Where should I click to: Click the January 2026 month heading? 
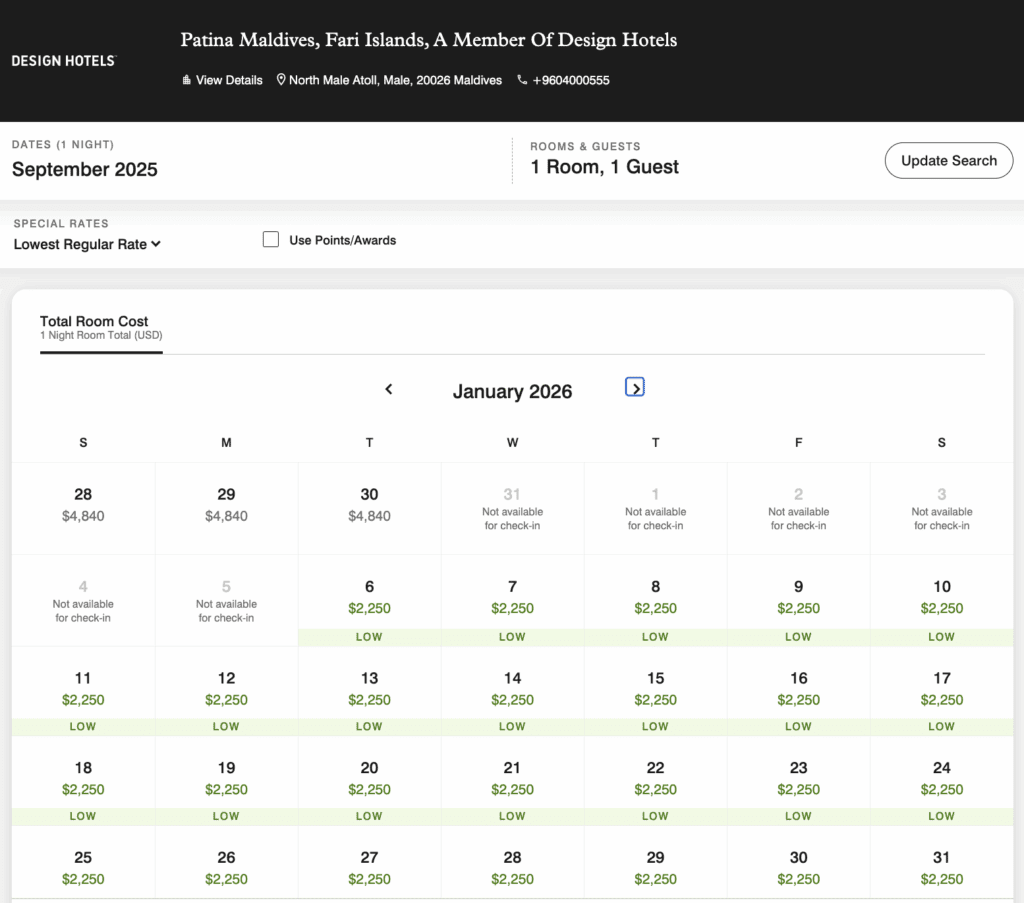coord(512,391)
